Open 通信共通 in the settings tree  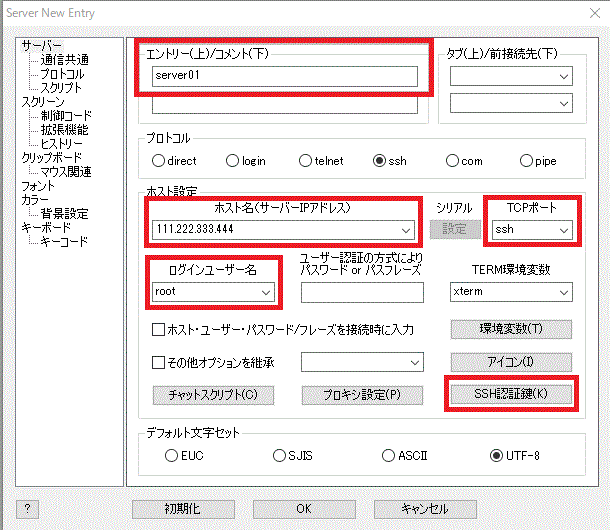65,60
